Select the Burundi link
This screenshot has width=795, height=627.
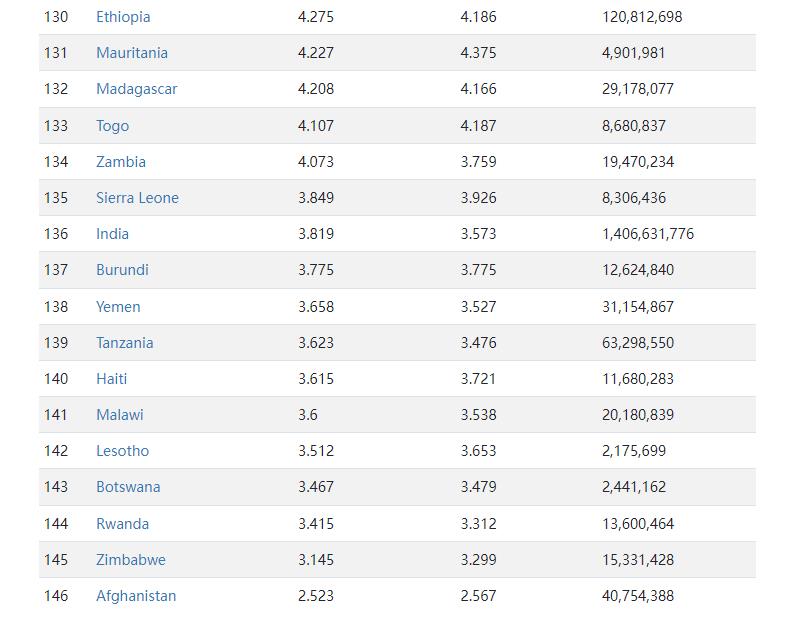(x=122, y=270)
